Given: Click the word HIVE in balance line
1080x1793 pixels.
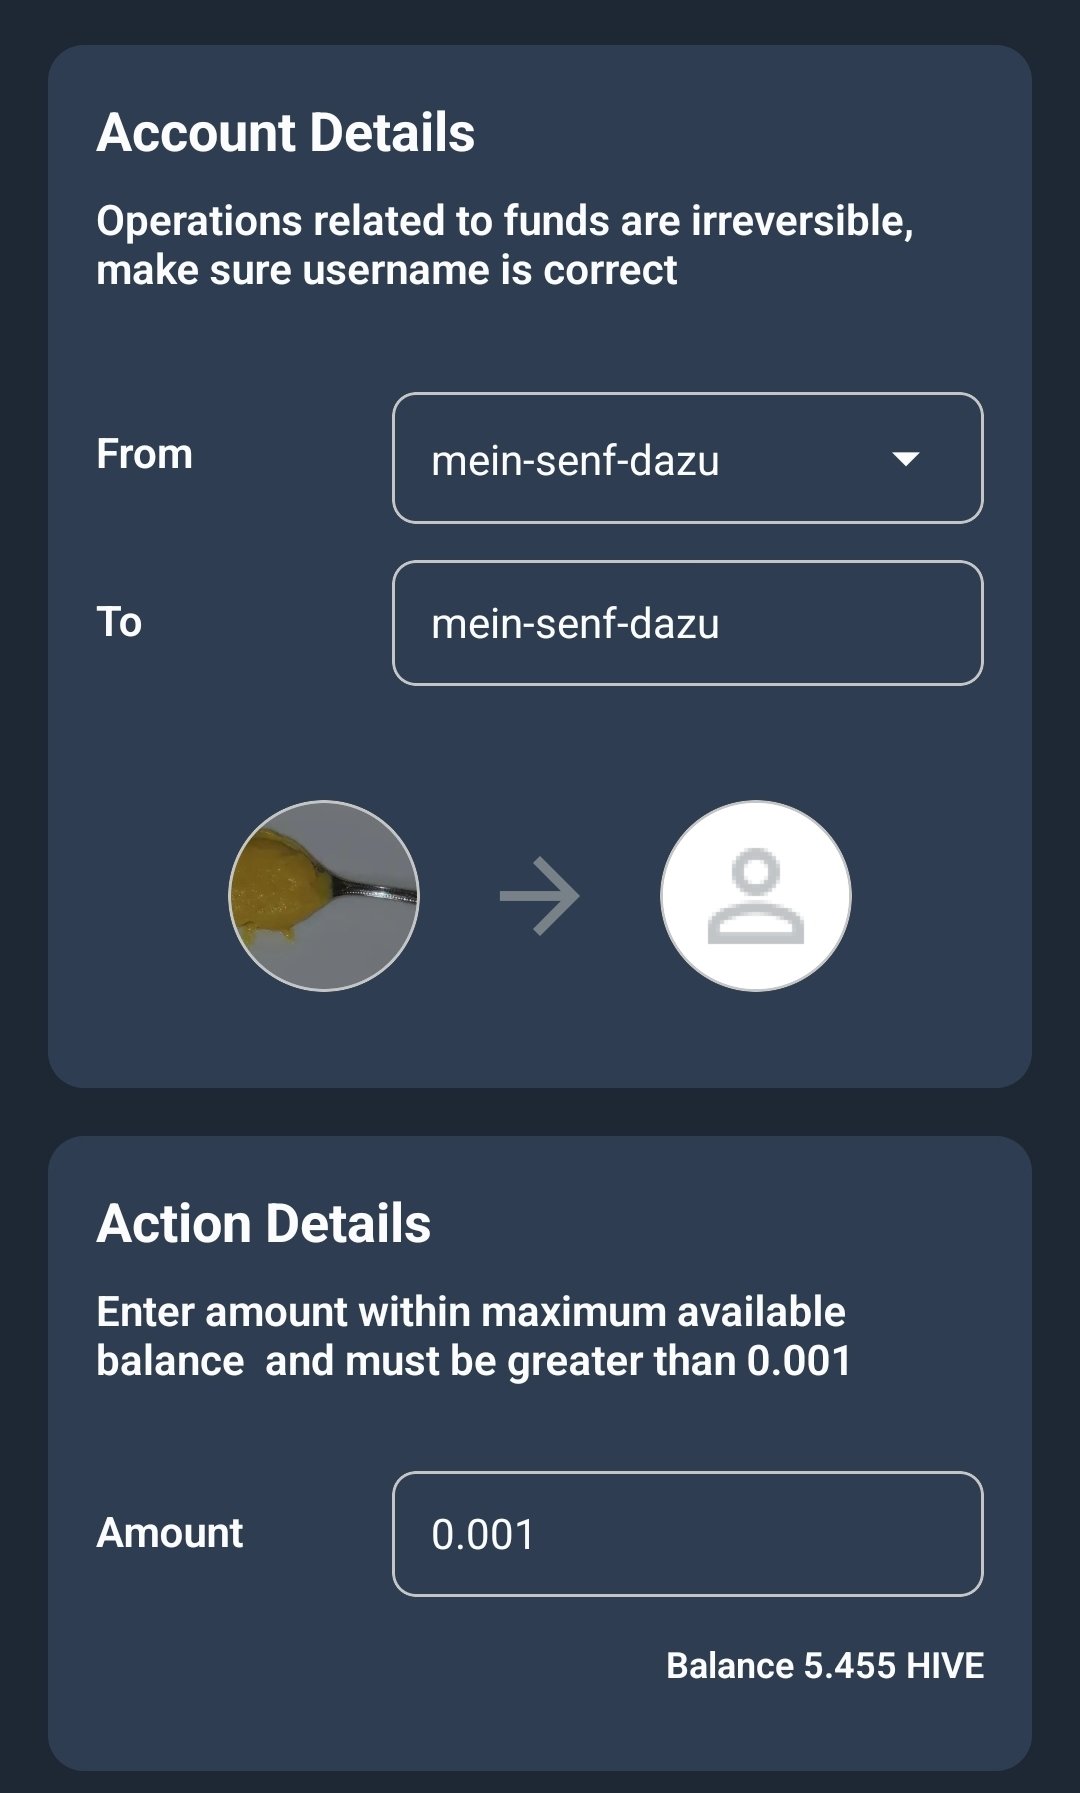Looking at the screenshot, I should click(944, 1665).
